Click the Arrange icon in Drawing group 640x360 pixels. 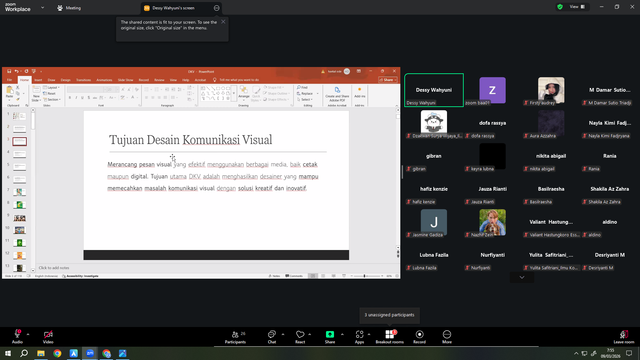244,93
